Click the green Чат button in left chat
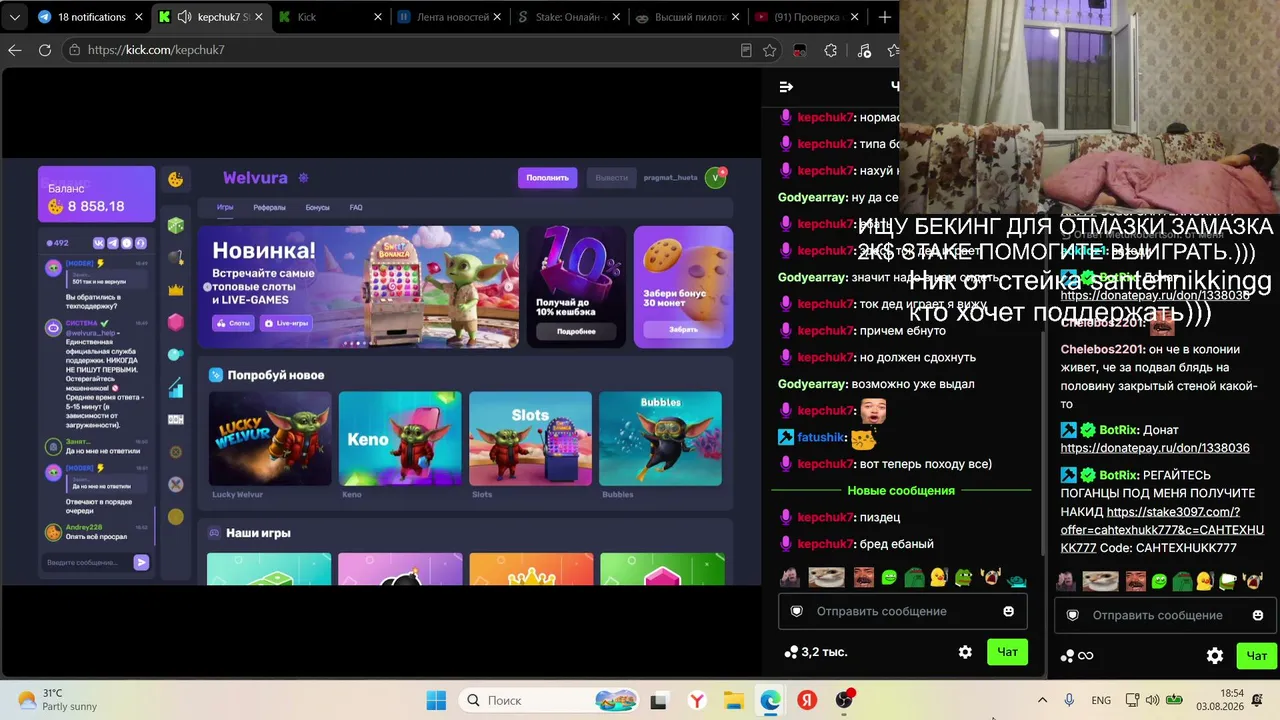1280x720 pixels. point(1007,652)
